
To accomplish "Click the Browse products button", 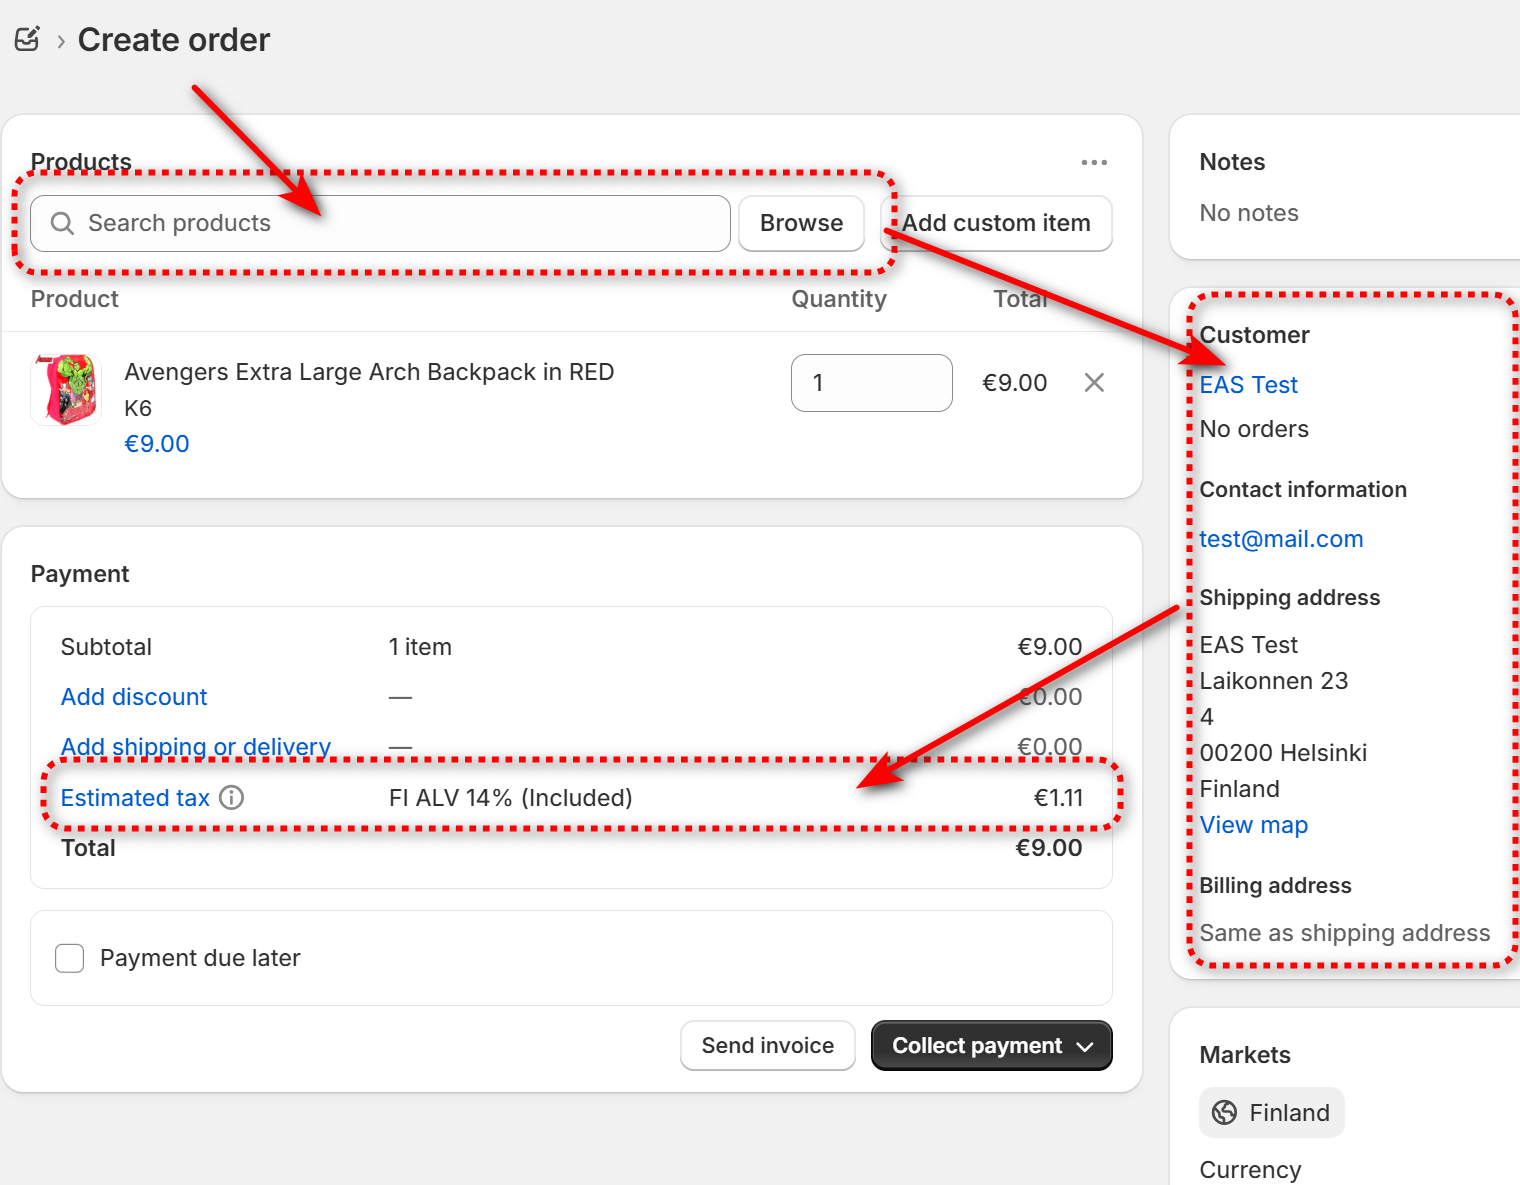I will 801,223.
